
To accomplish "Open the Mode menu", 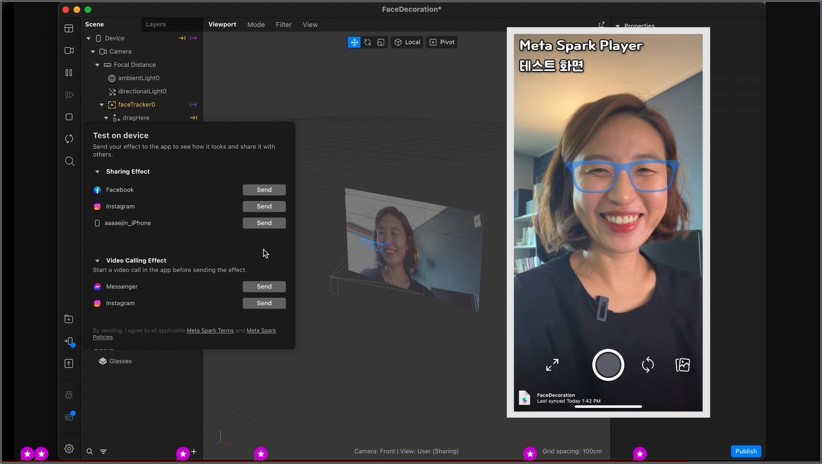I will click(x=256, y=25).
